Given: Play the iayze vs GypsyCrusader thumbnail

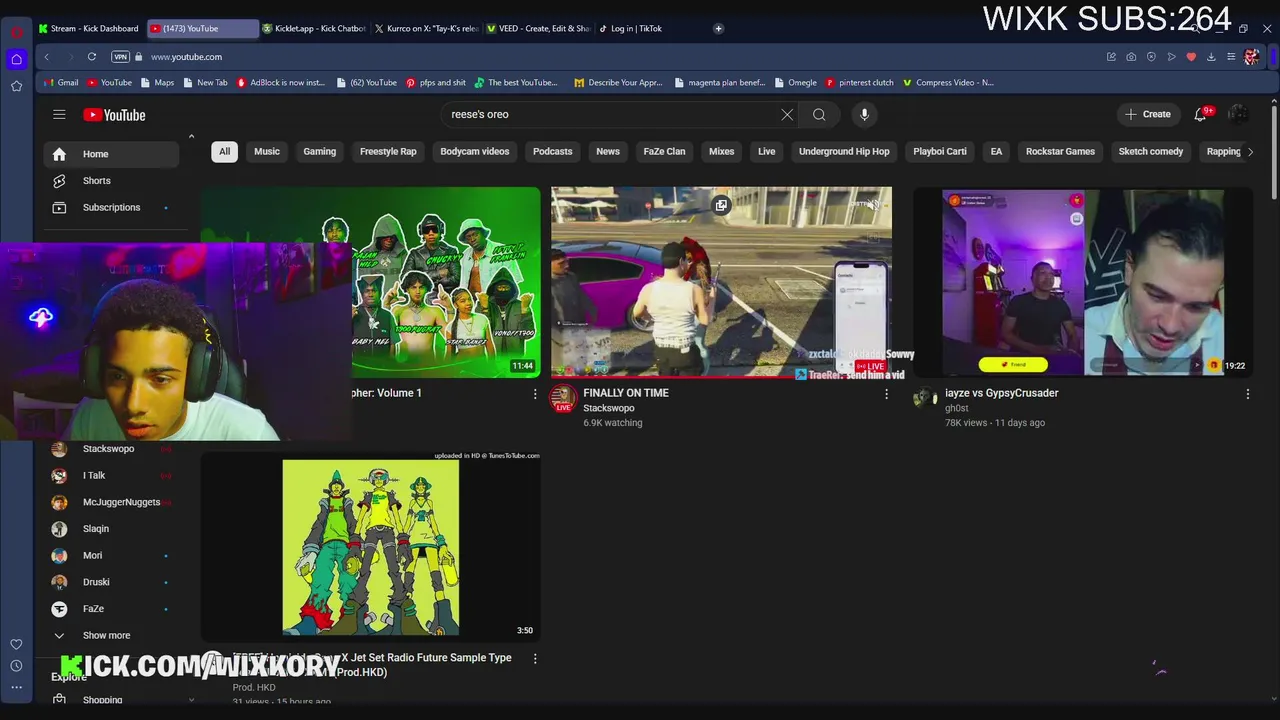Looking at the screenshot, I should [x=1083, y=282].
